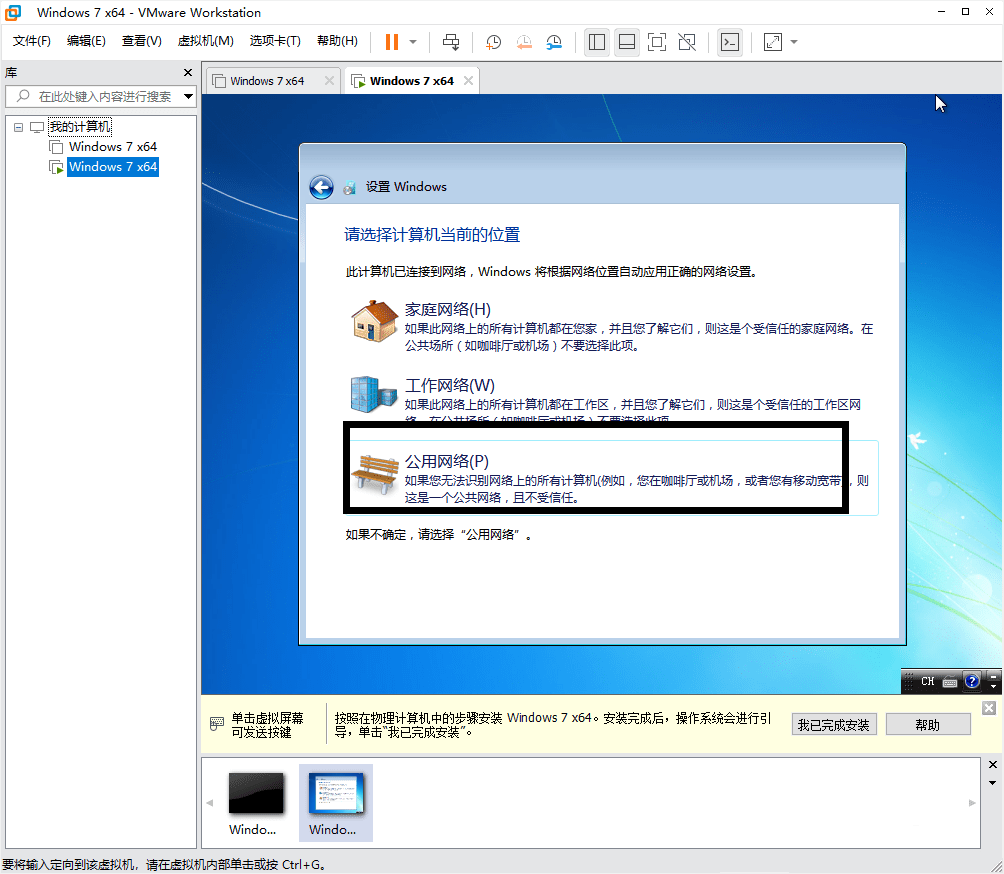Open the library search filter dropdown
The image size is (1004, 874).
(188, 97)
